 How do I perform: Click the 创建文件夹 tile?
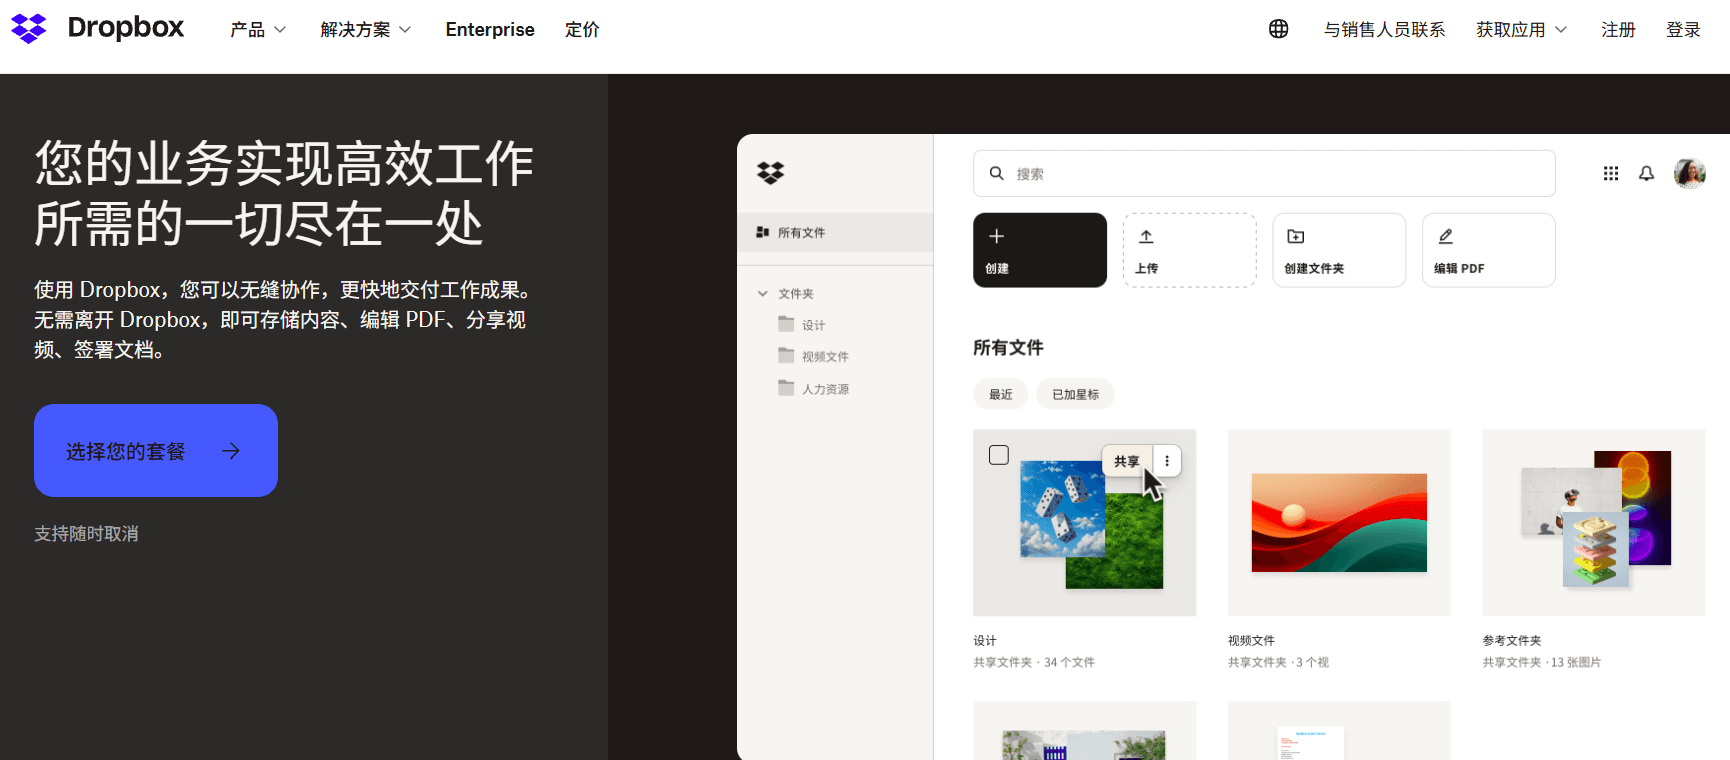pos(1339,250)
